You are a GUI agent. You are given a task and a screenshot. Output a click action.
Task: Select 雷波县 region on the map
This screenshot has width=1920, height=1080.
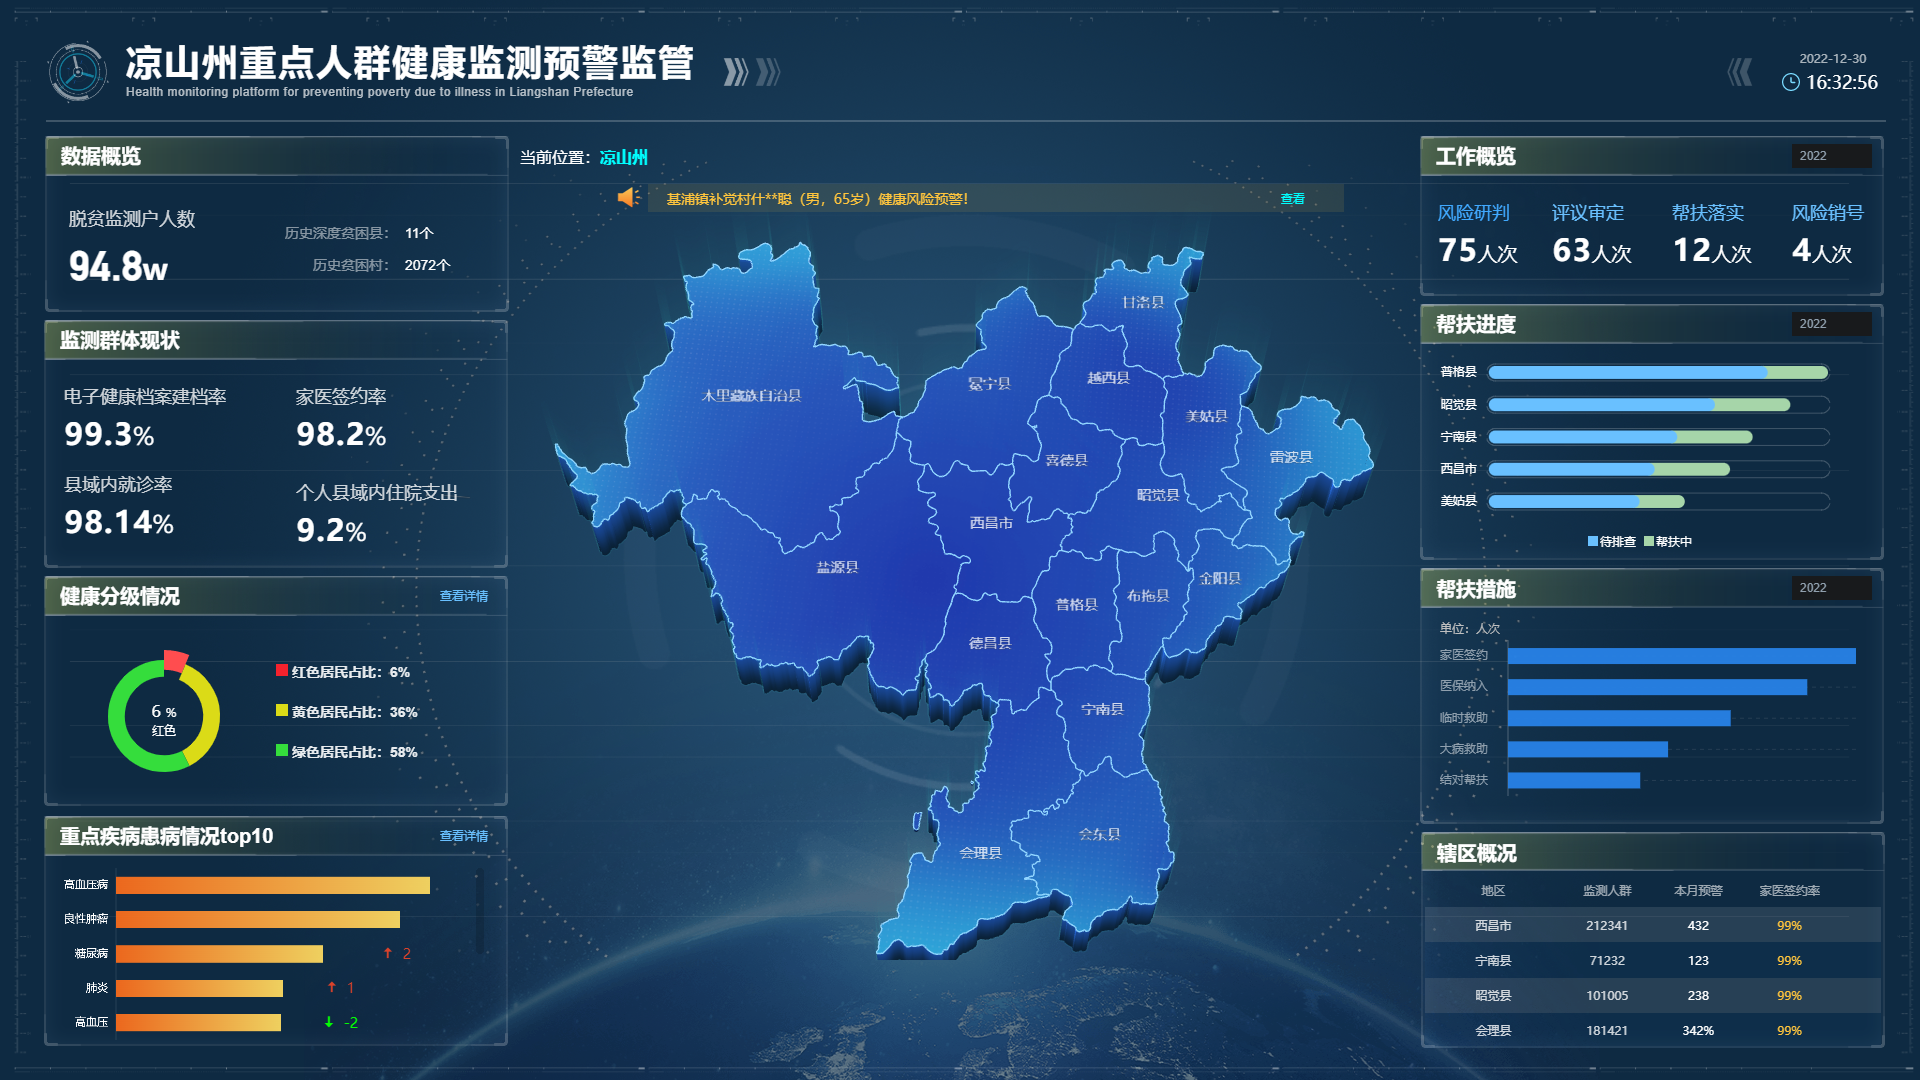(1290, 457)
